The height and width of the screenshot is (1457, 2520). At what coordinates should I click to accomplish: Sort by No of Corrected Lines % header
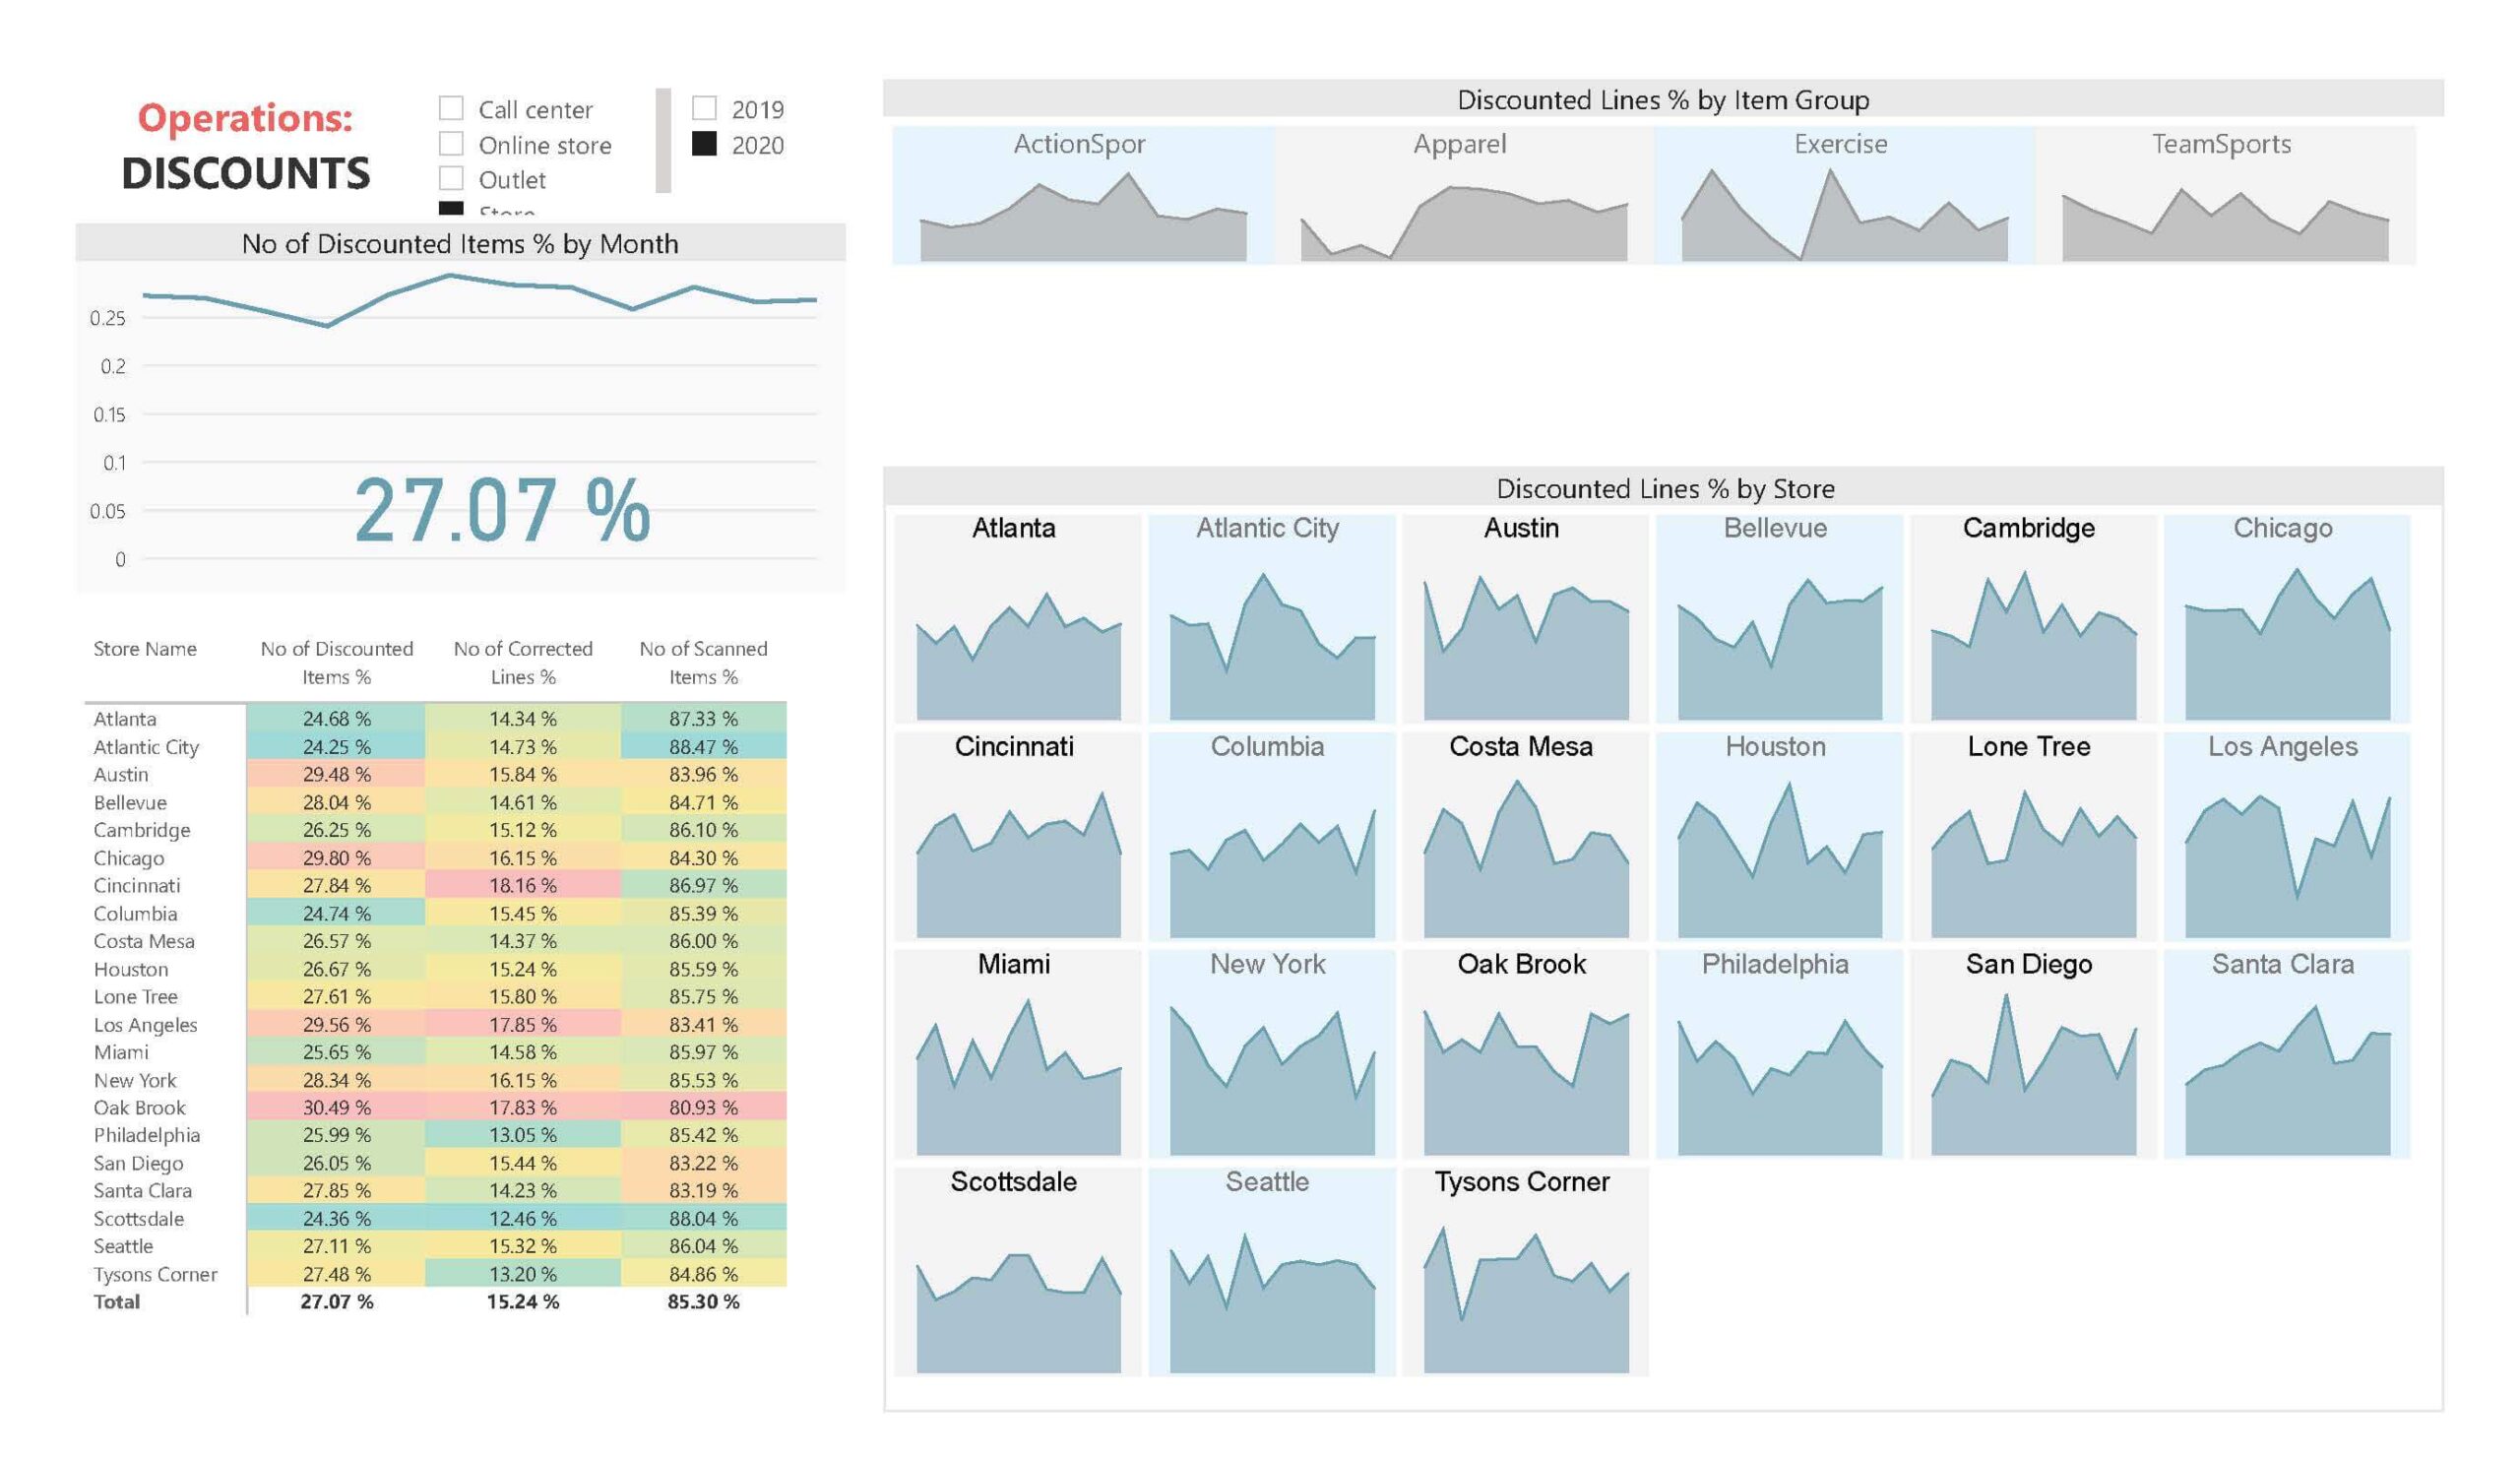(523, 663)
